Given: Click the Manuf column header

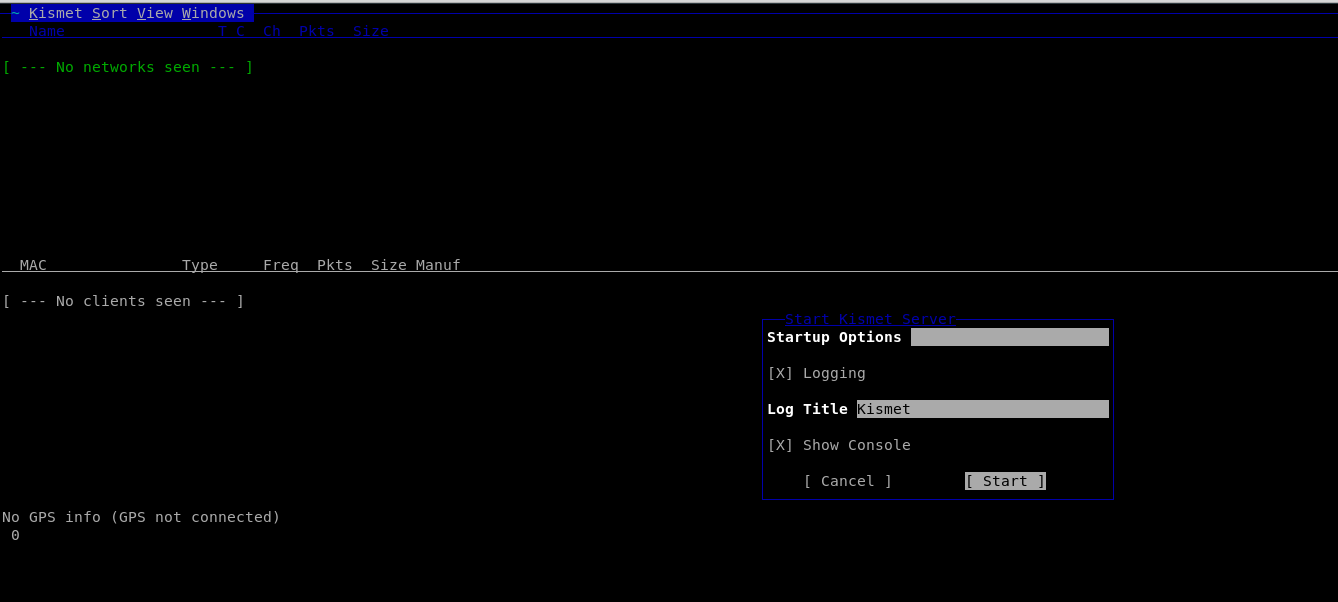Looking at the screenshot, I should click(x=438, y=265).
